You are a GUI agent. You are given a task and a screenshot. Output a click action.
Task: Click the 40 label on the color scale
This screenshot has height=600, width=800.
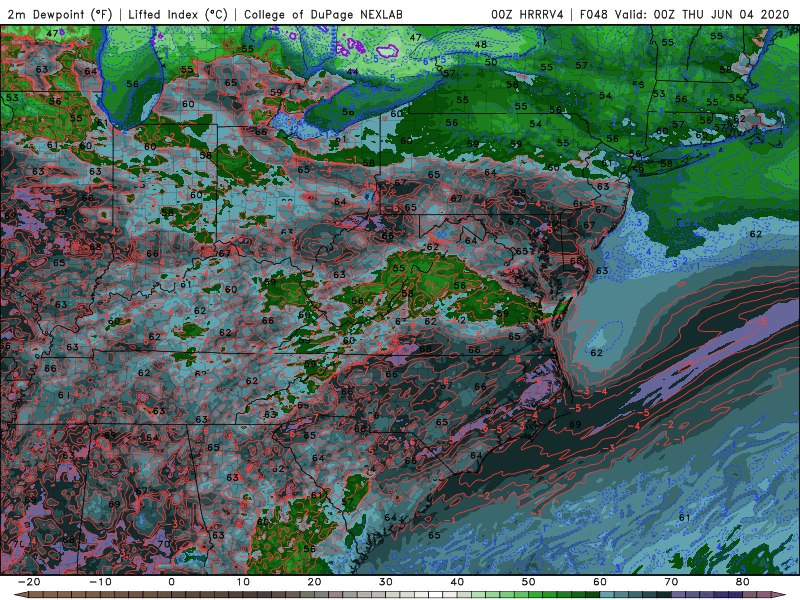click(457, 582)
